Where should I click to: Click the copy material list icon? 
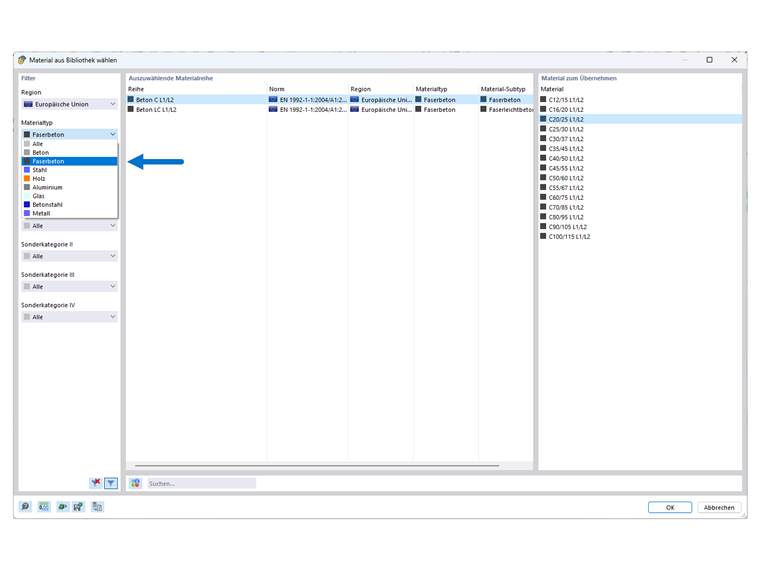(x=97, y=507)
